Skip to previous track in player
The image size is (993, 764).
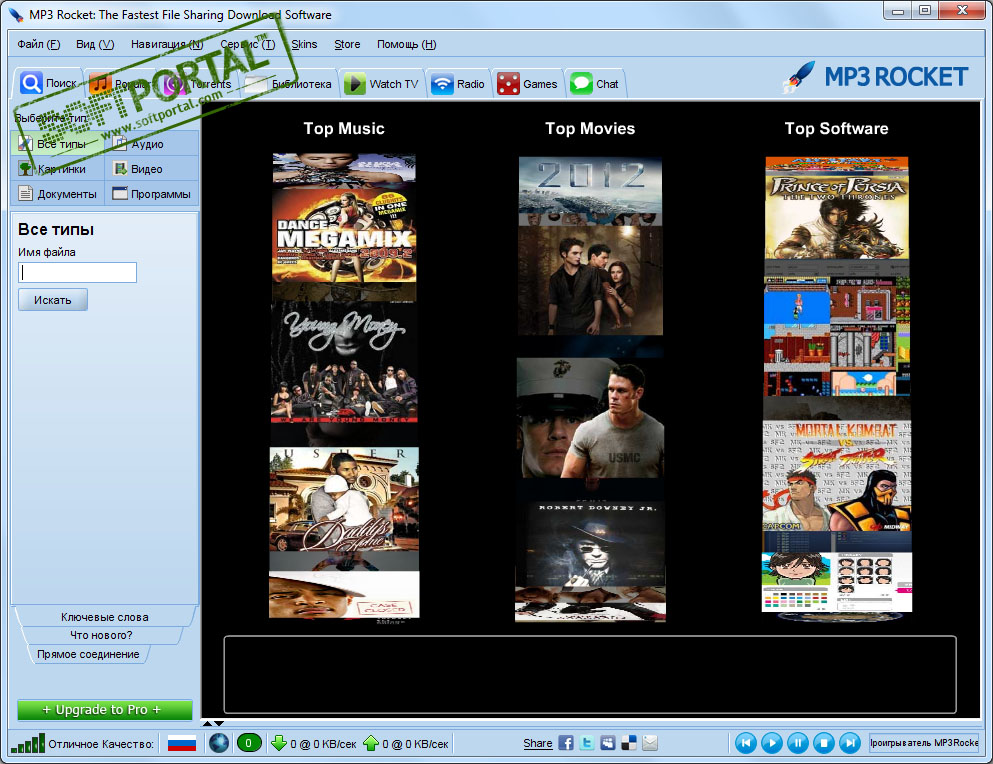(746, 742)
